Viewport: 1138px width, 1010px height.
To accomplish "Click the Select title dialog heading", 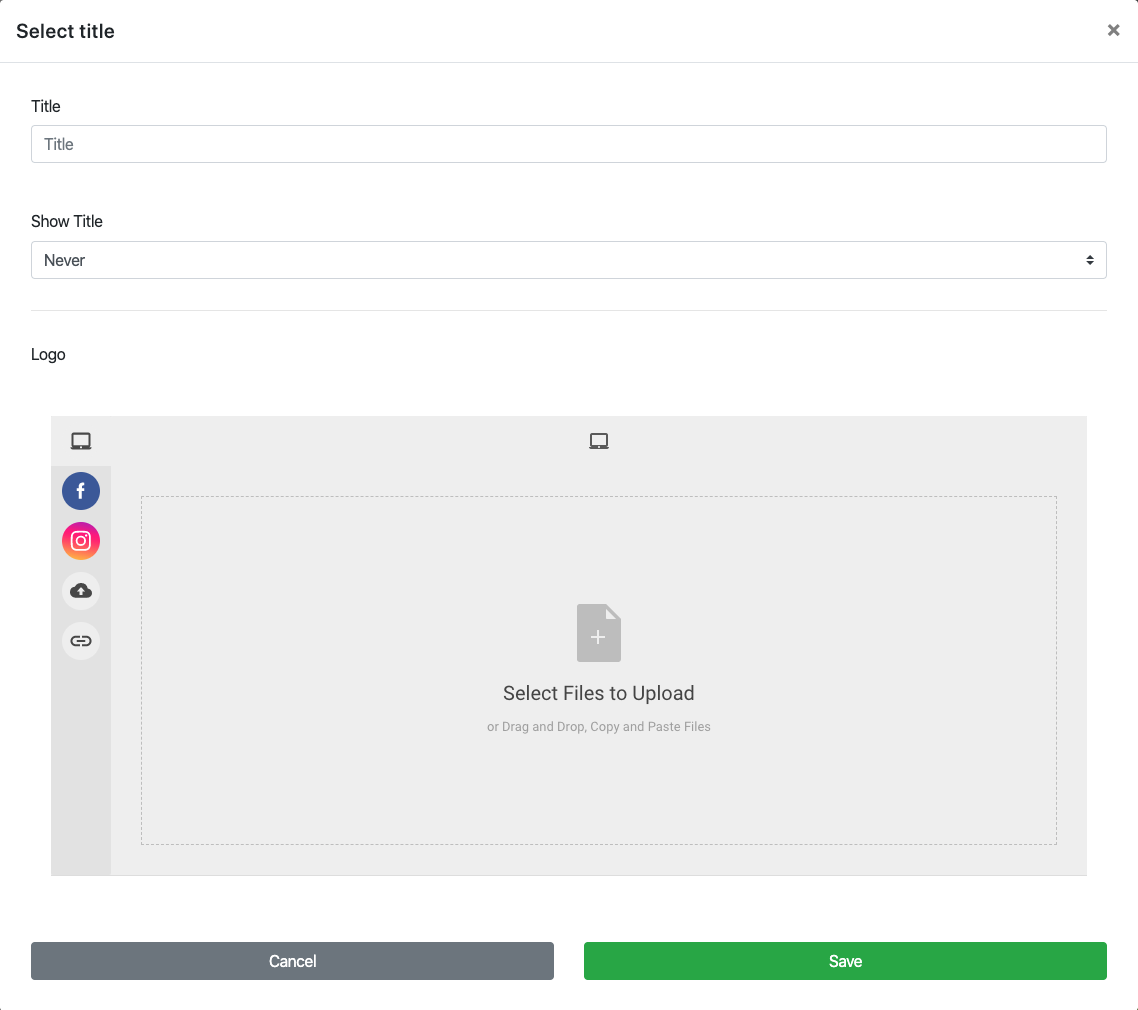I will pyautogui.click(x=66, y=31).
